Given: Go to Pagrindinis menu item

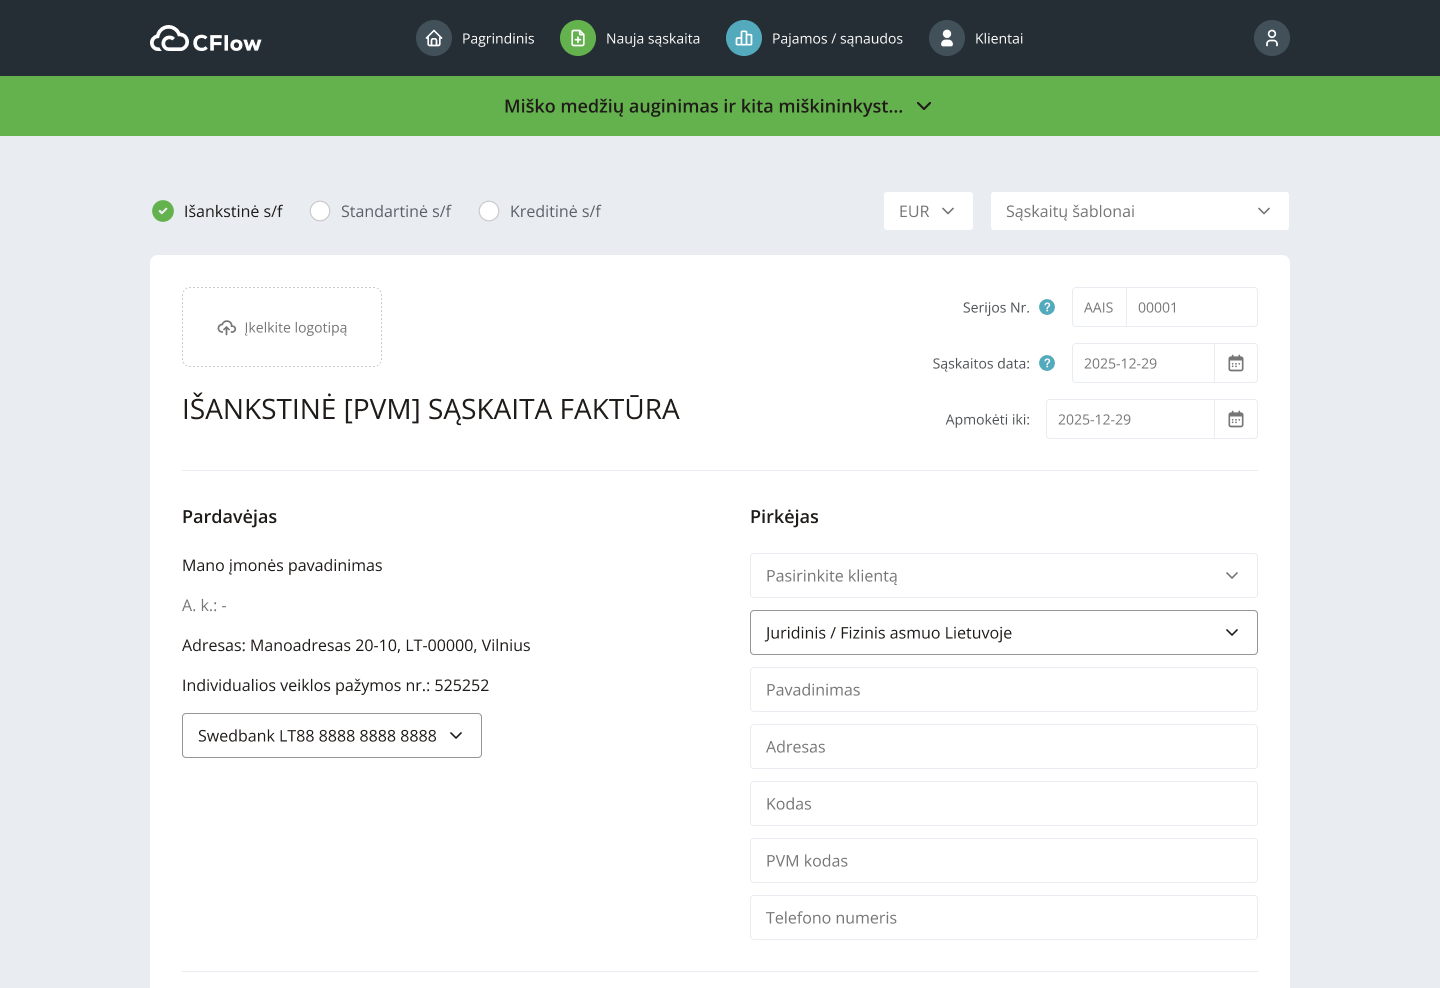Looking at the screenshot, I should (x=498, y=38).
